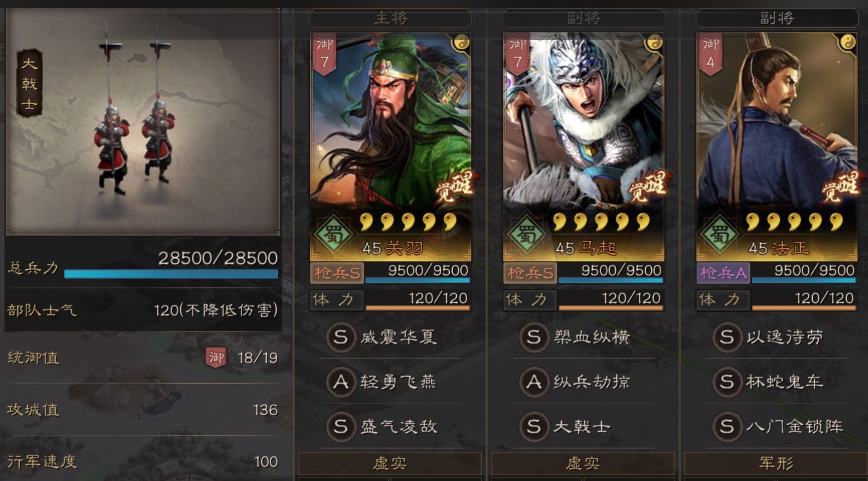Screen dimensions: 868x481
Task: Click the red 御 icon beside 统御值
Action: pyautogui.click(x=216, y=358)
